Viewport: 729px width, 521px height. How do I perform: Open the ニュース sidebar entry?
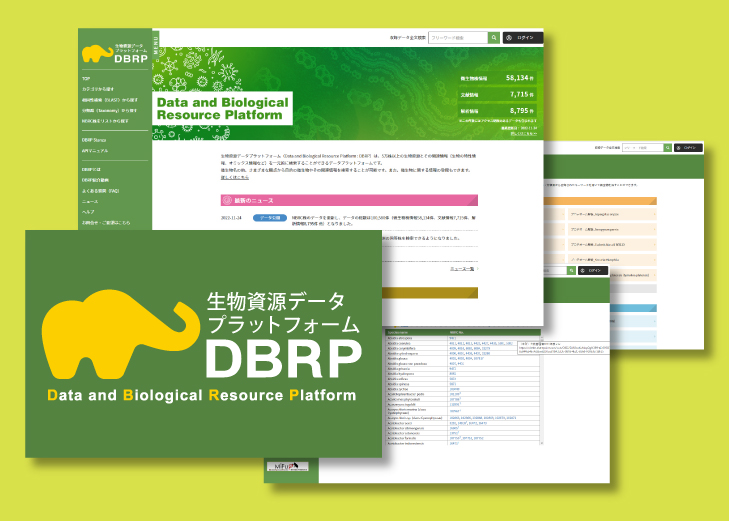point(90,201)
